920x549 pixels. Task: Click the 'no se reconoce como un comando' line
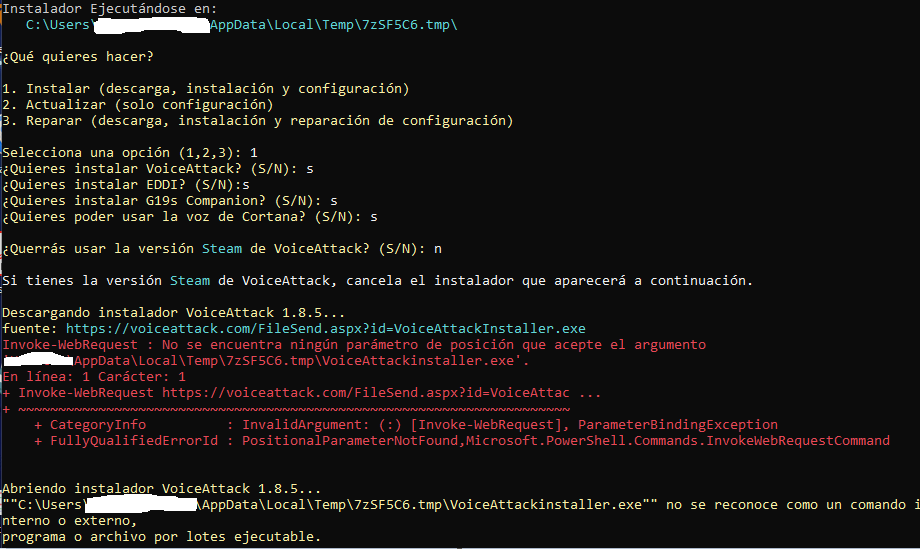click(x=461, y=505)
